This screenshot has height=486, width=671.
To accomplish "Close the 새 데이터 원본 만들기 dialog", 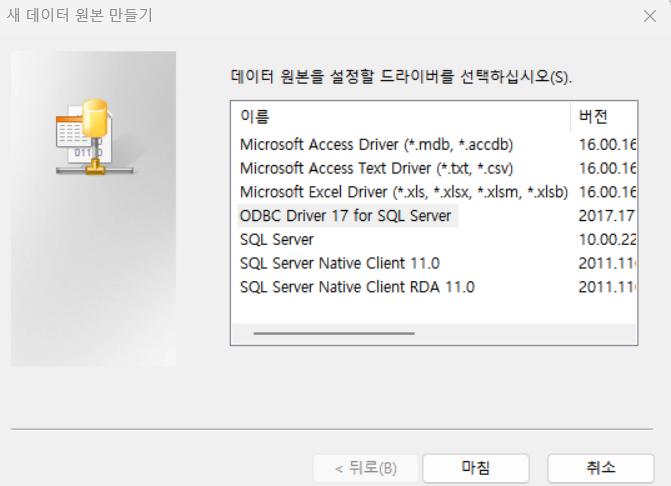I will point(650,16).
